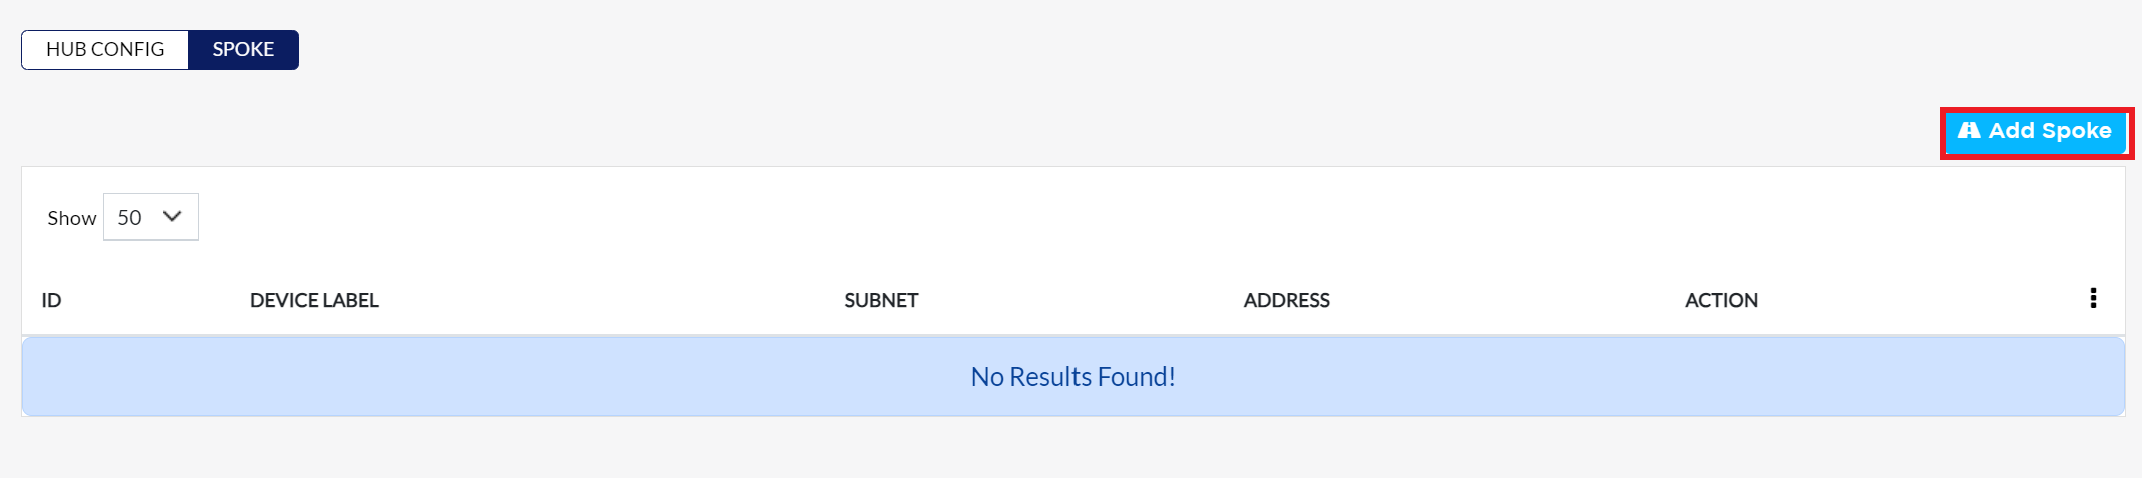Click the No Results Found banner
Viewport: 2142px width, 478px height.
click(x=1073, y=376)
